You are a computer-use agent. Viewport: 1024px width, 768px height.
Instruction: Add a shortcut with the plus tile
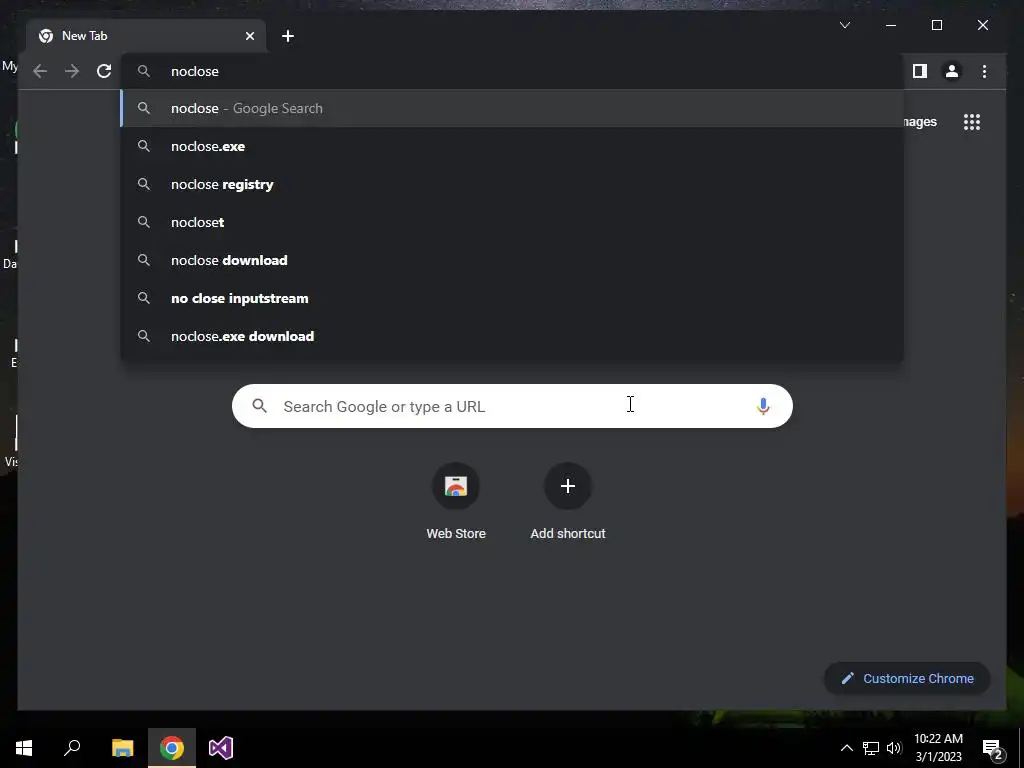coord(568,502)
